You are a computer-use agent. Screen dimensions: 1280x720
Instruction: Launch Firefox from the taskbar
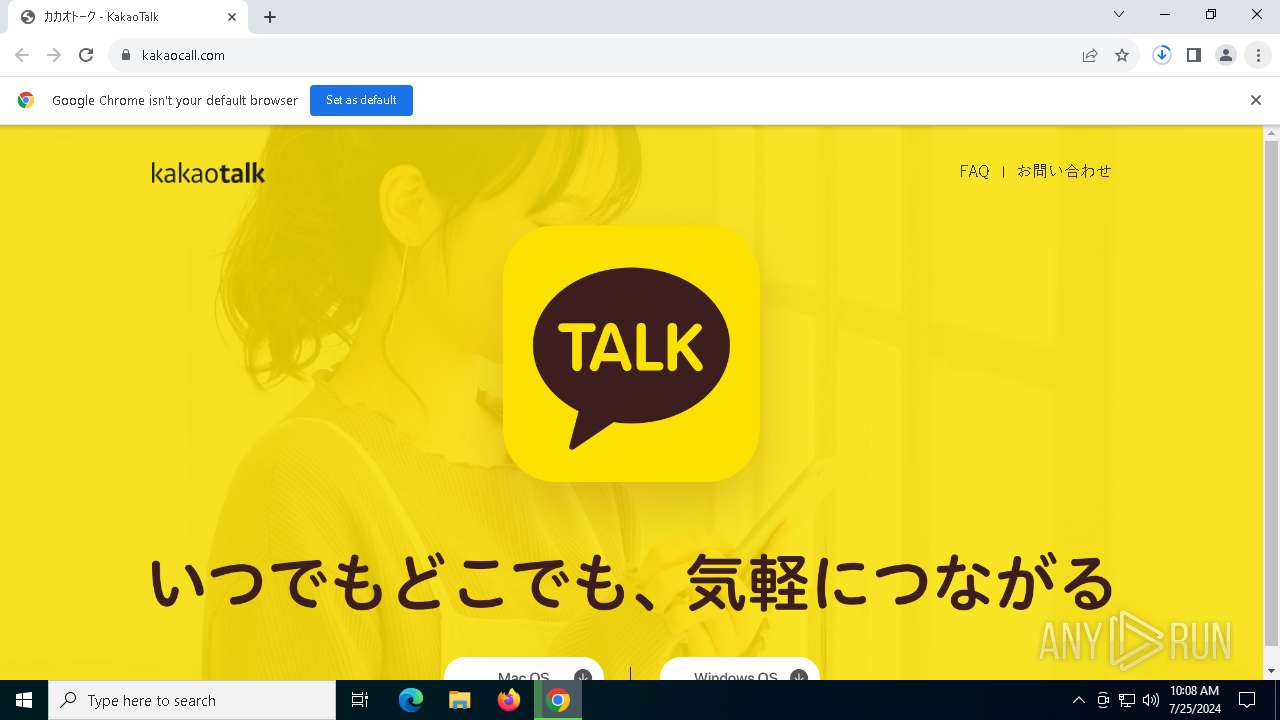point(509,700)
